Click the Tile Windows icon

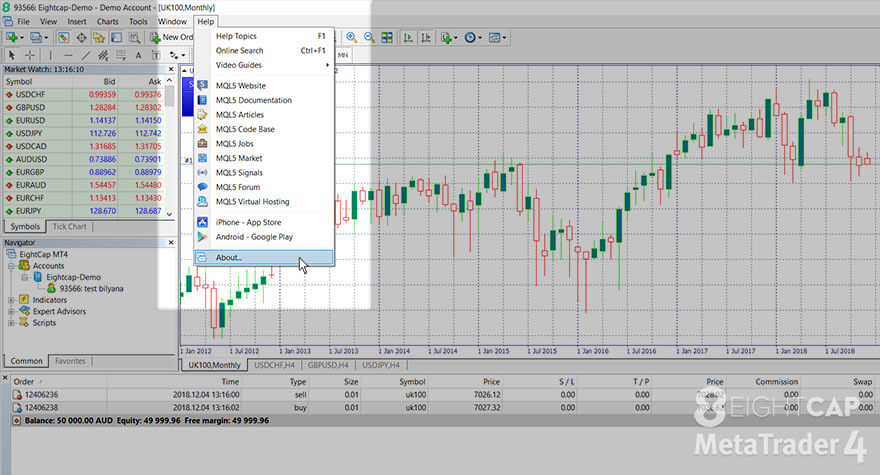(x=387, y=38)
